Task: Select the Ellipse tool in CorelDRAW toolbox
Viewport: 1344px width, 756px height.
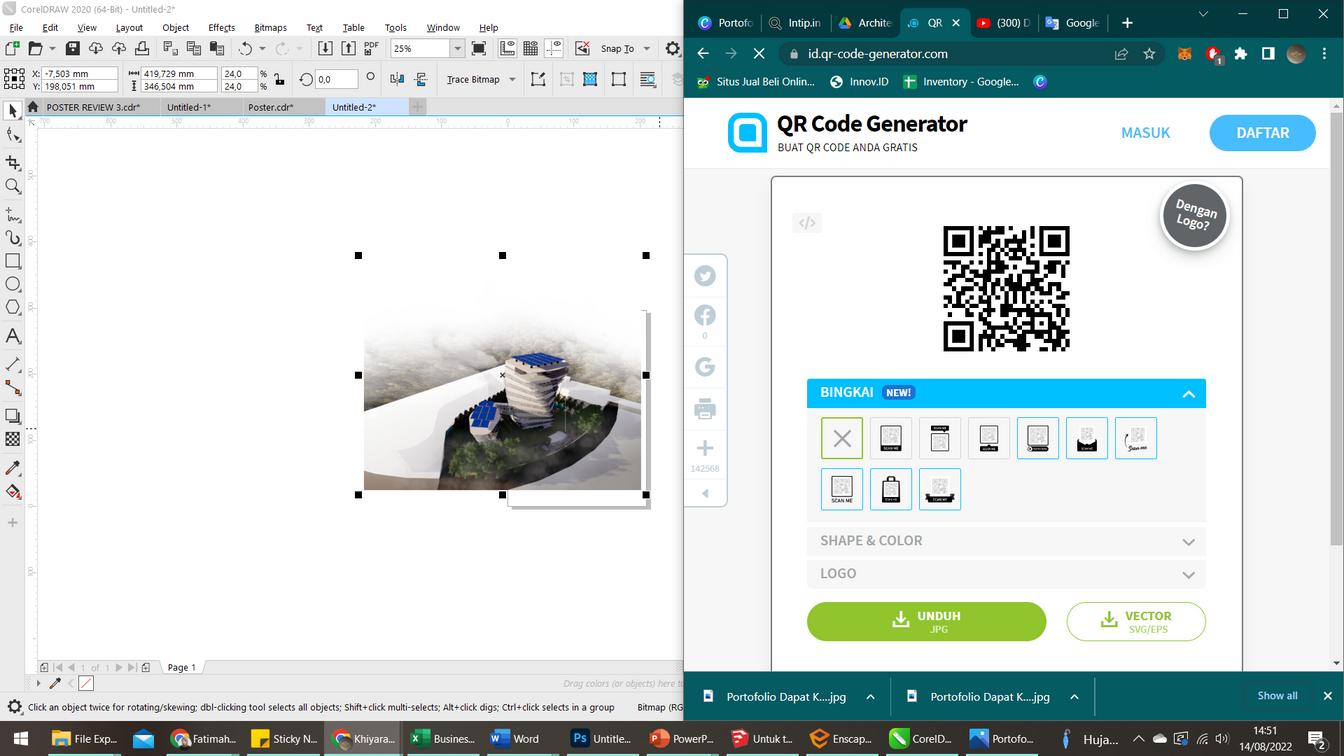Action: click(13, 285)
